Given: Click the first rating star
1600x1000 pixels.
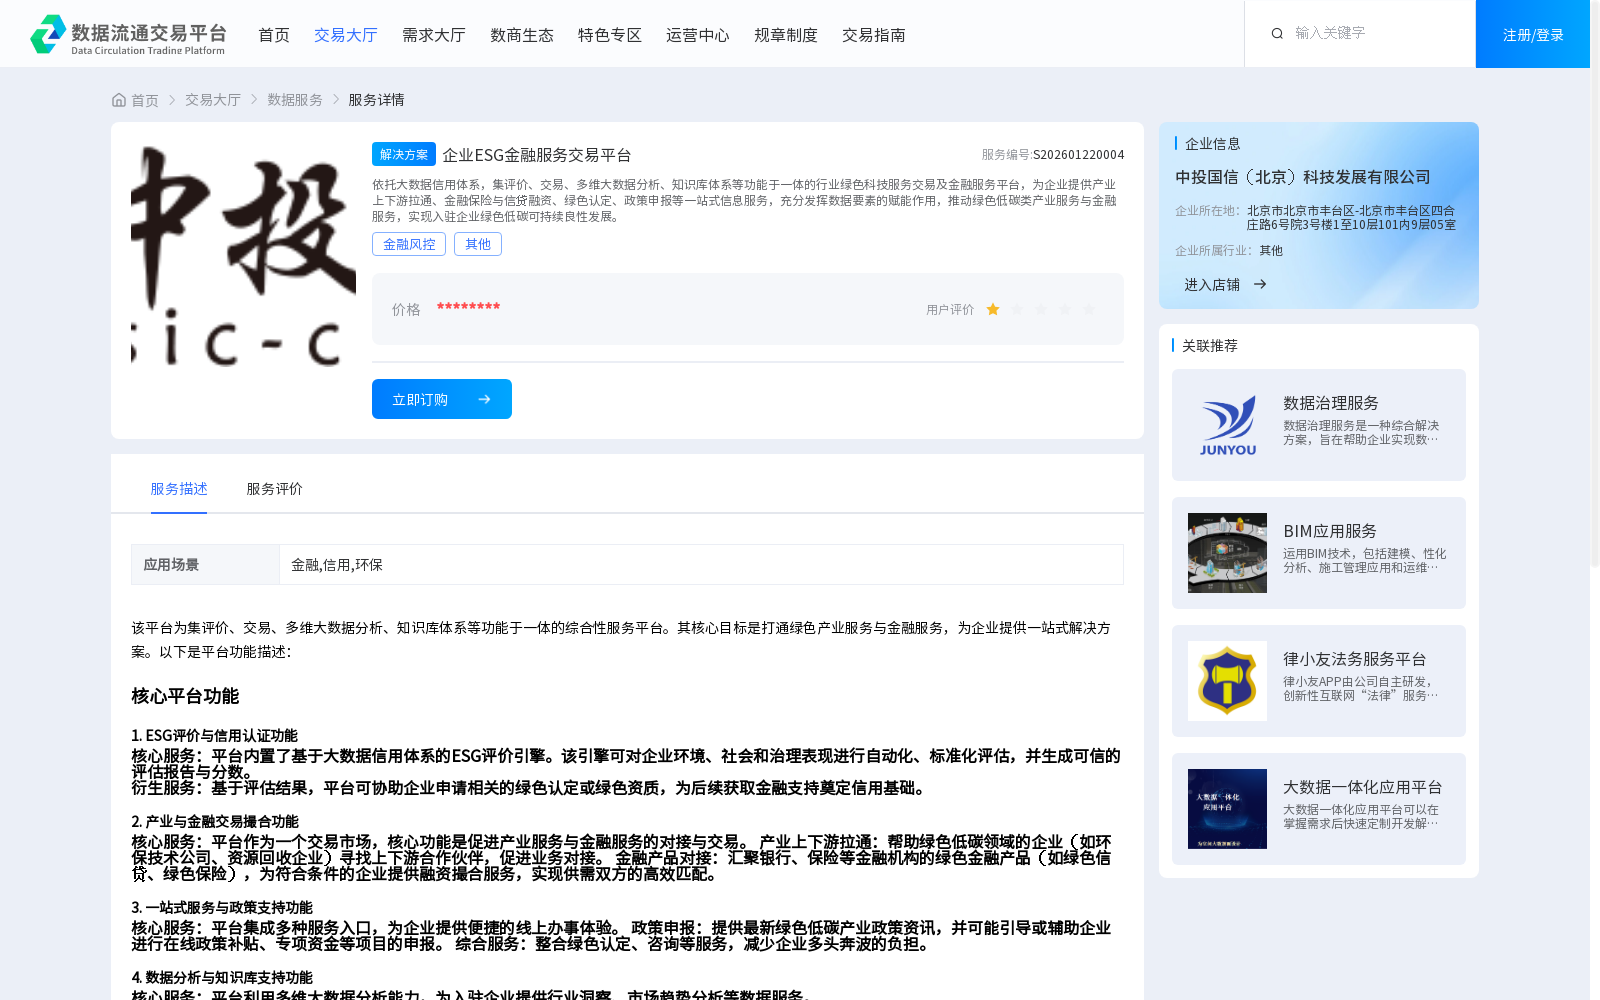Looking at the screenshot, I should 993,310.
